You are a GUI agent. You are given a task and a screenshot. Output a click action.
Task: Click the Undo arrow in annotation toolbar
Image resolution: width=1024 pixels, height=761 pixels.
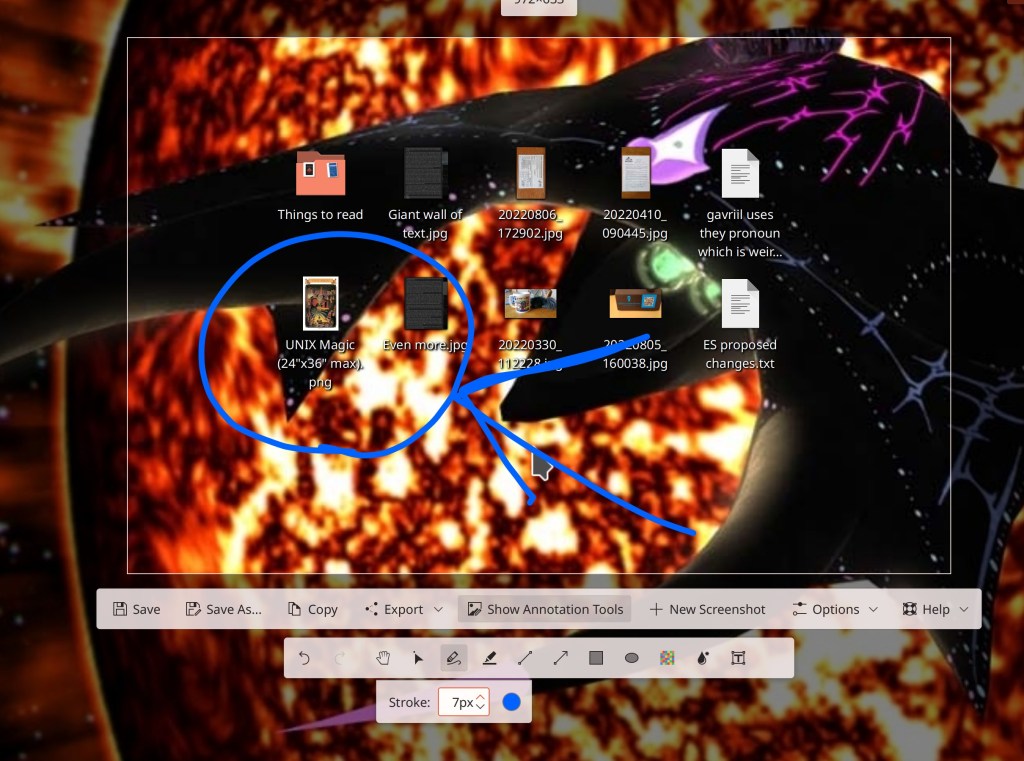(x=305, y=658)
